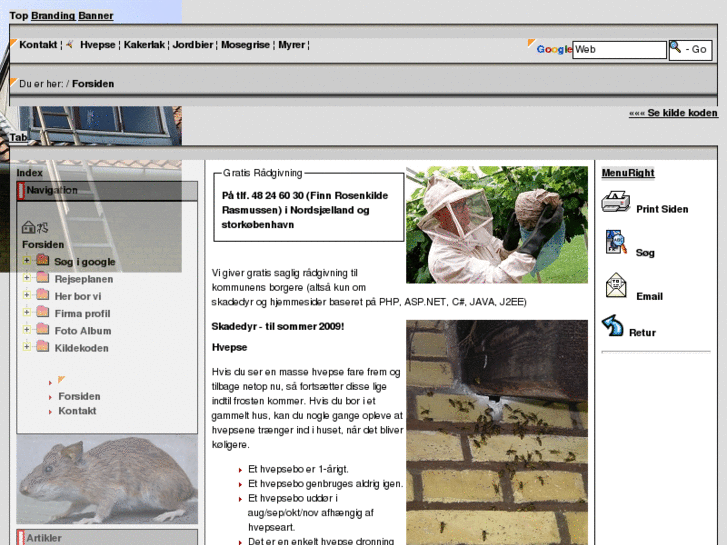
Task: Click the house icon above Forsiden
Action: (x=29, y=227)
